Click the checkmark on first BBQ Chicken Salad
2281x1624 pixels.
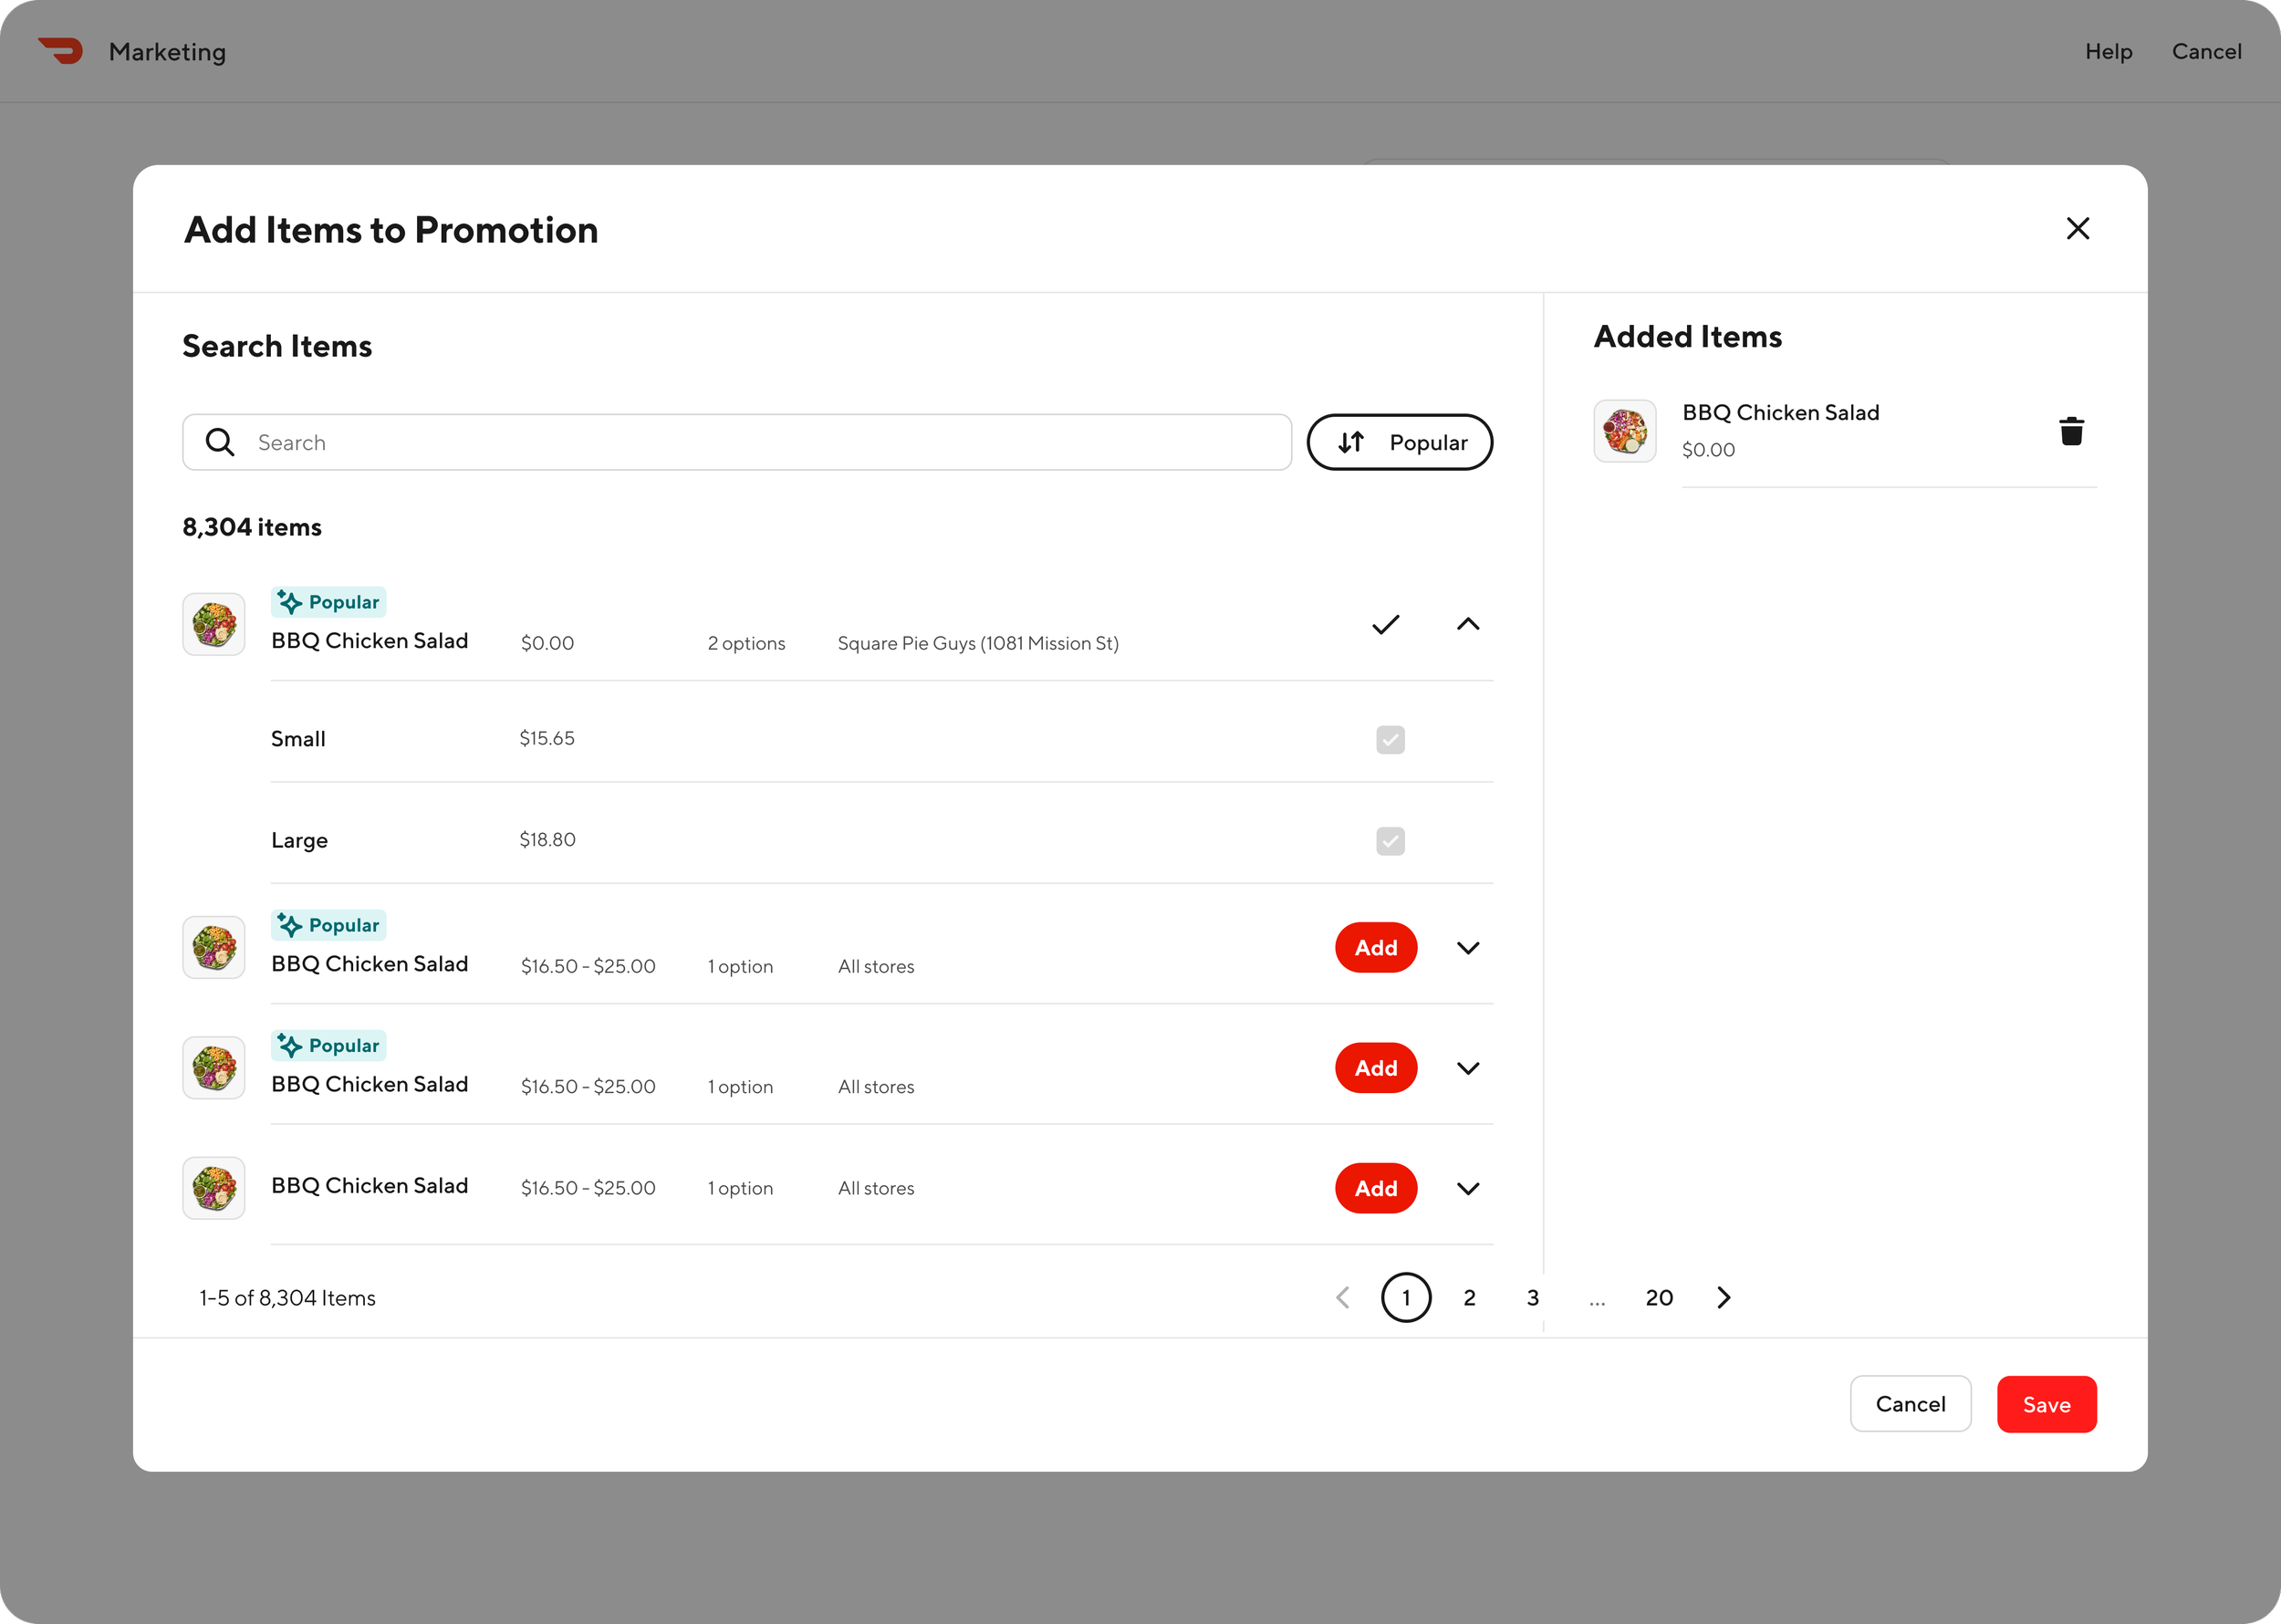pyautogui.click(x=1385, y=625)
